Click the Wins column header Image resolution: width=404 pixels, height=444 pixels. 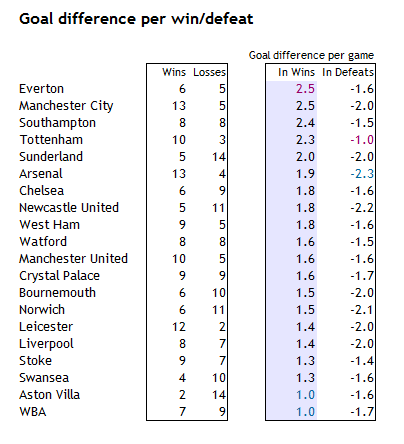pyautogui.click(x=174, y=72)
